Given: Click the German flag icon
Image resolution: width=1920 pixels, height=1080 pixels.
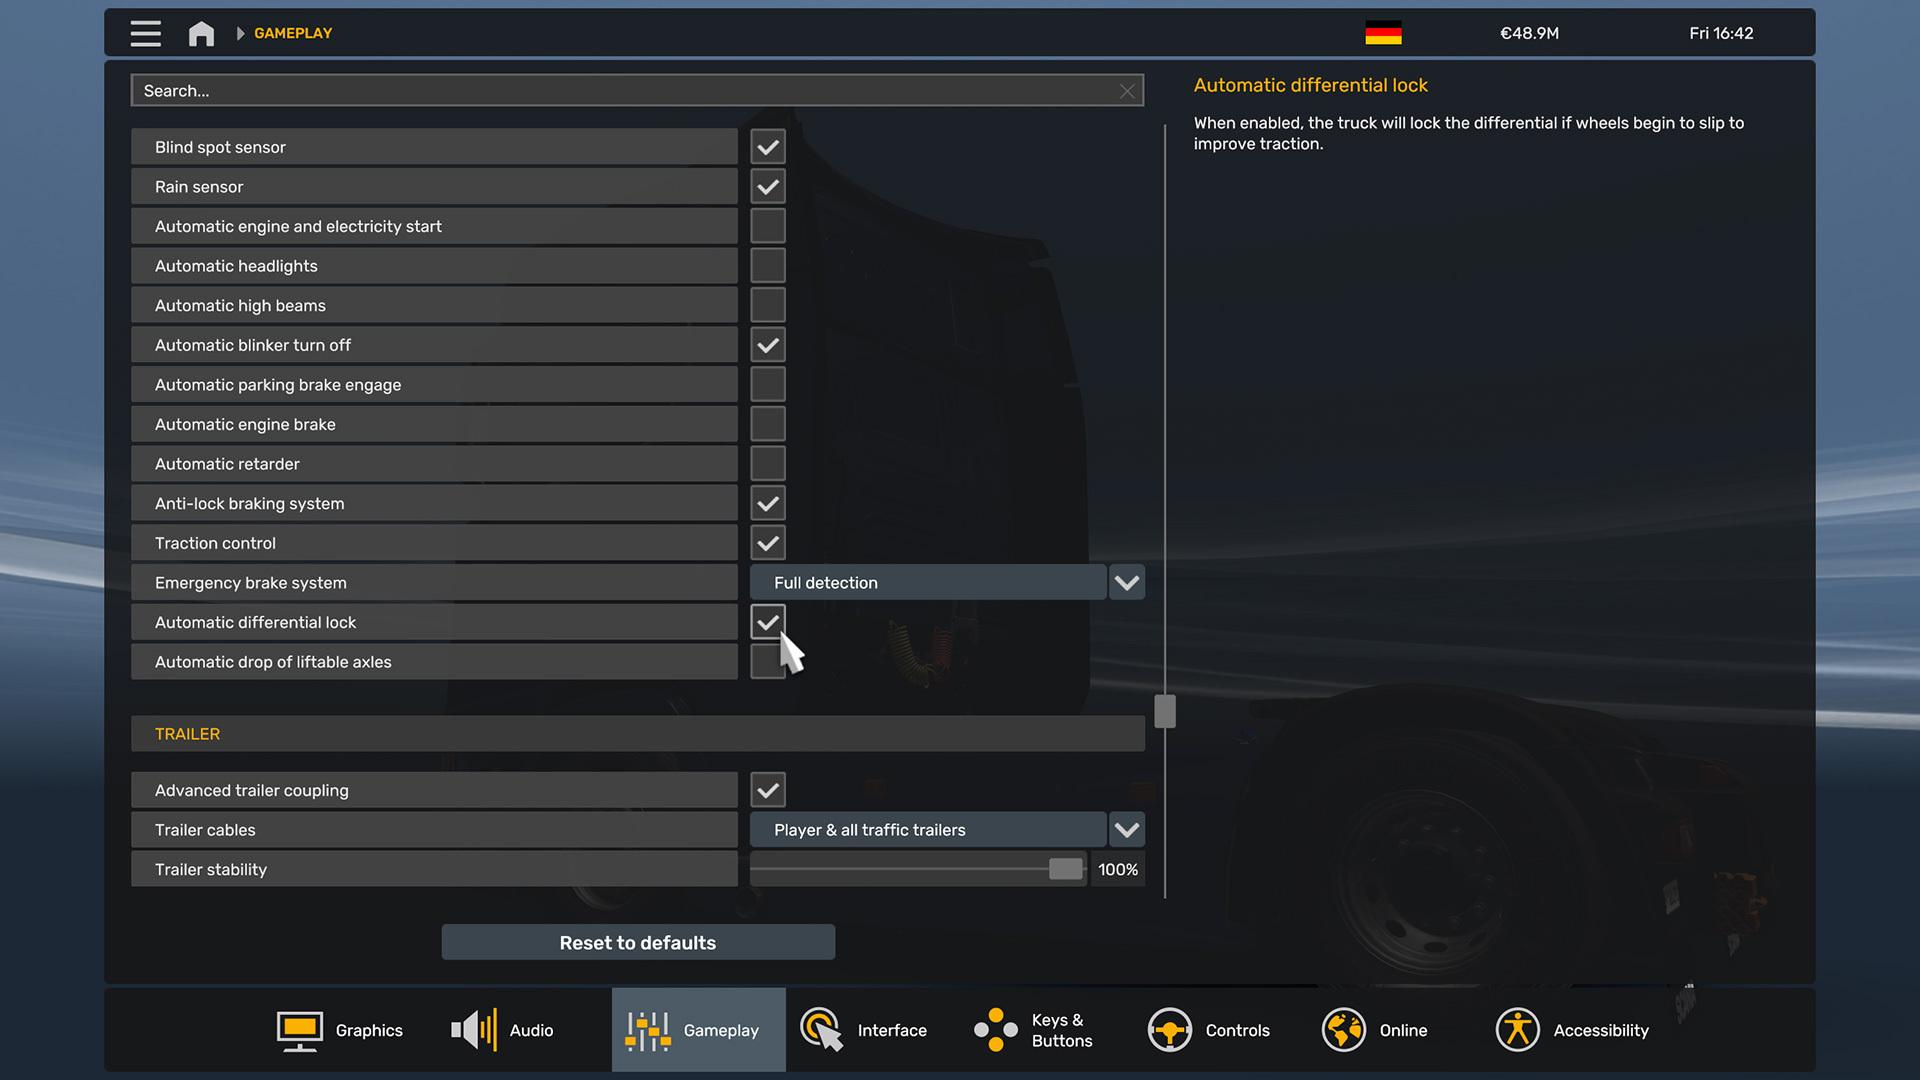Looking at the screenshot, I should [1383, 33].
